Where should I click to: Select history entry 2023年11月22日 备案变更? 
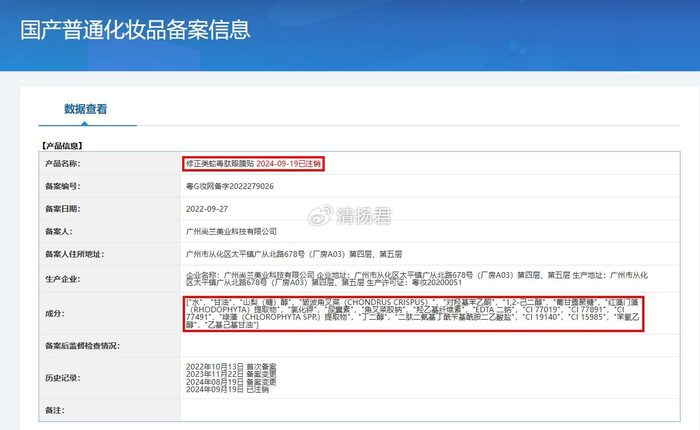[x=231, y=374]
